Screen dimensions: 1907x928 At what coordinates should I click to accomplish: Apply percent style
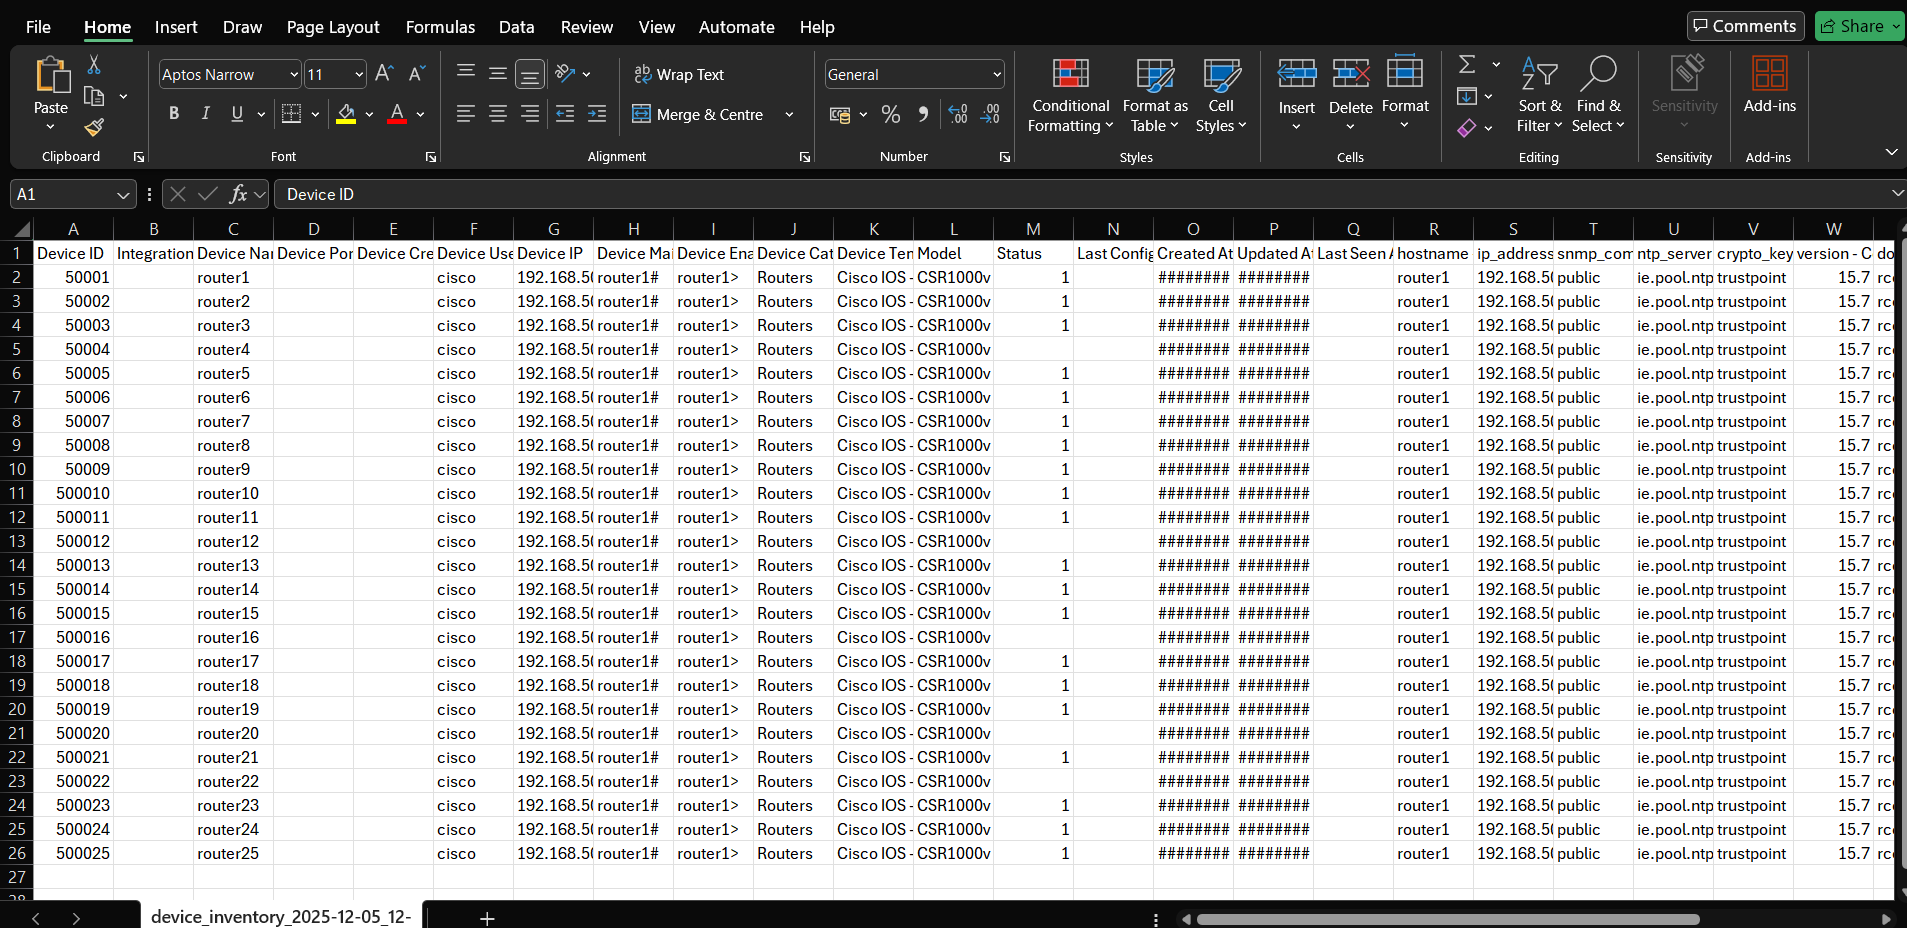pyautogui.click(x=891, y=115)
